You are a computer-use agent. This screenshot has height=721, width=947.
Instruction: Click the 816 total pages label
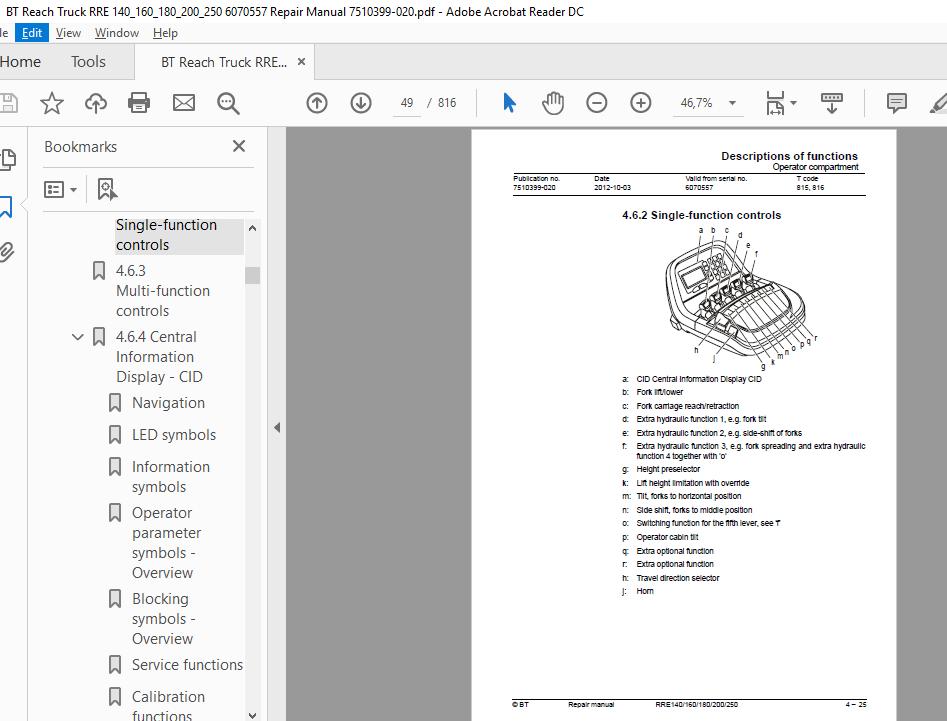(447, 103)
